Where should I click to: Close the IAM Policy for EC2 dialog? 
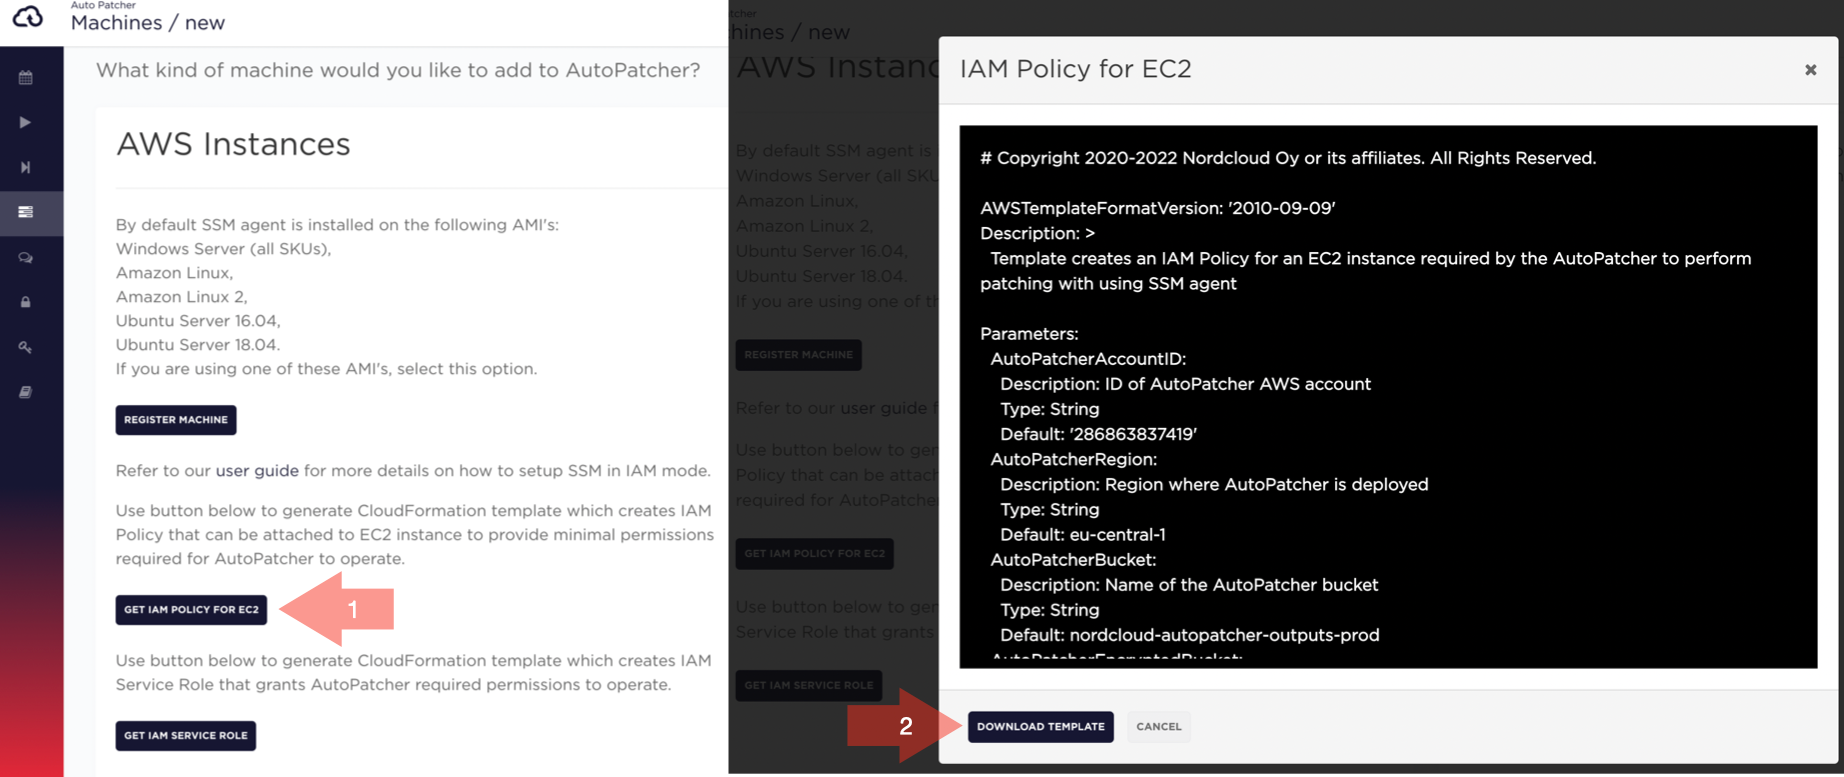pyautogui.click(x=1810, y=70)
